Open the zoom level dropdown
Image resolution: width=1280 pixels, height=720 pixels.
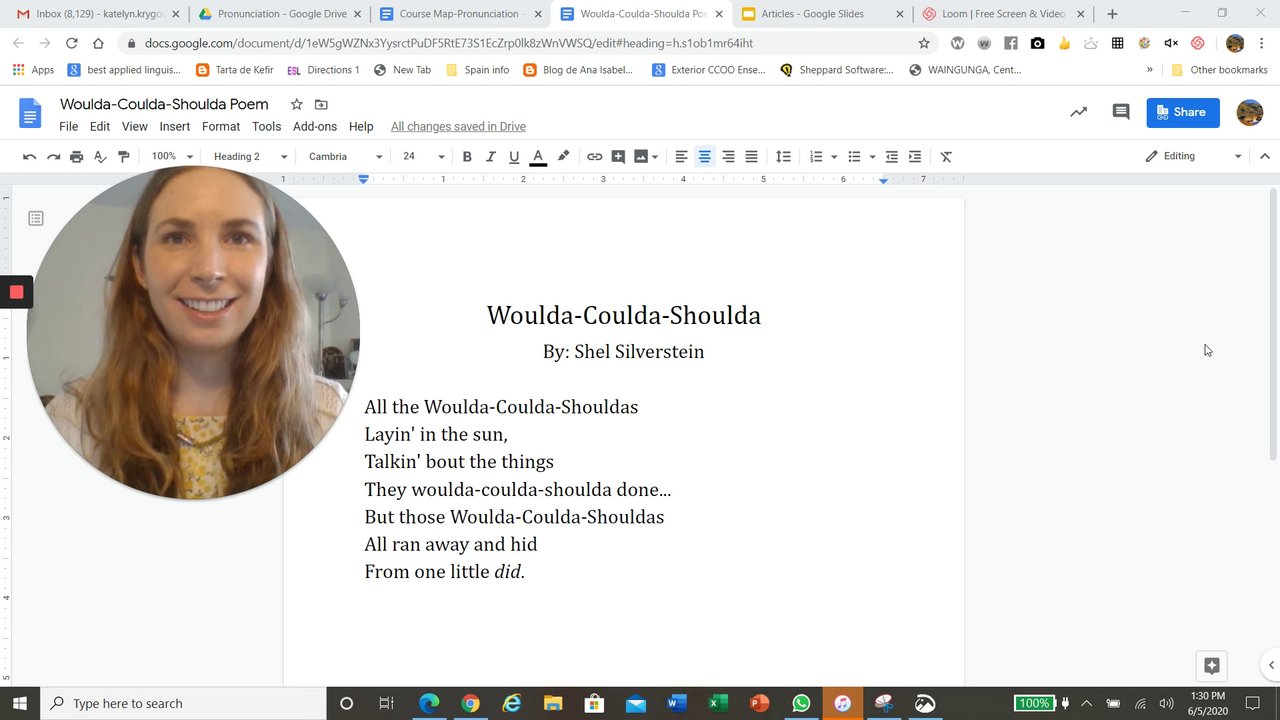(172, 156)
